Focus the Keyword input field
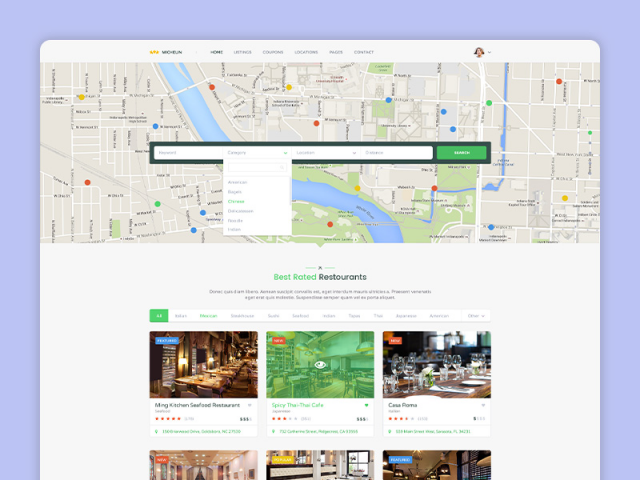 coord(188,153)
